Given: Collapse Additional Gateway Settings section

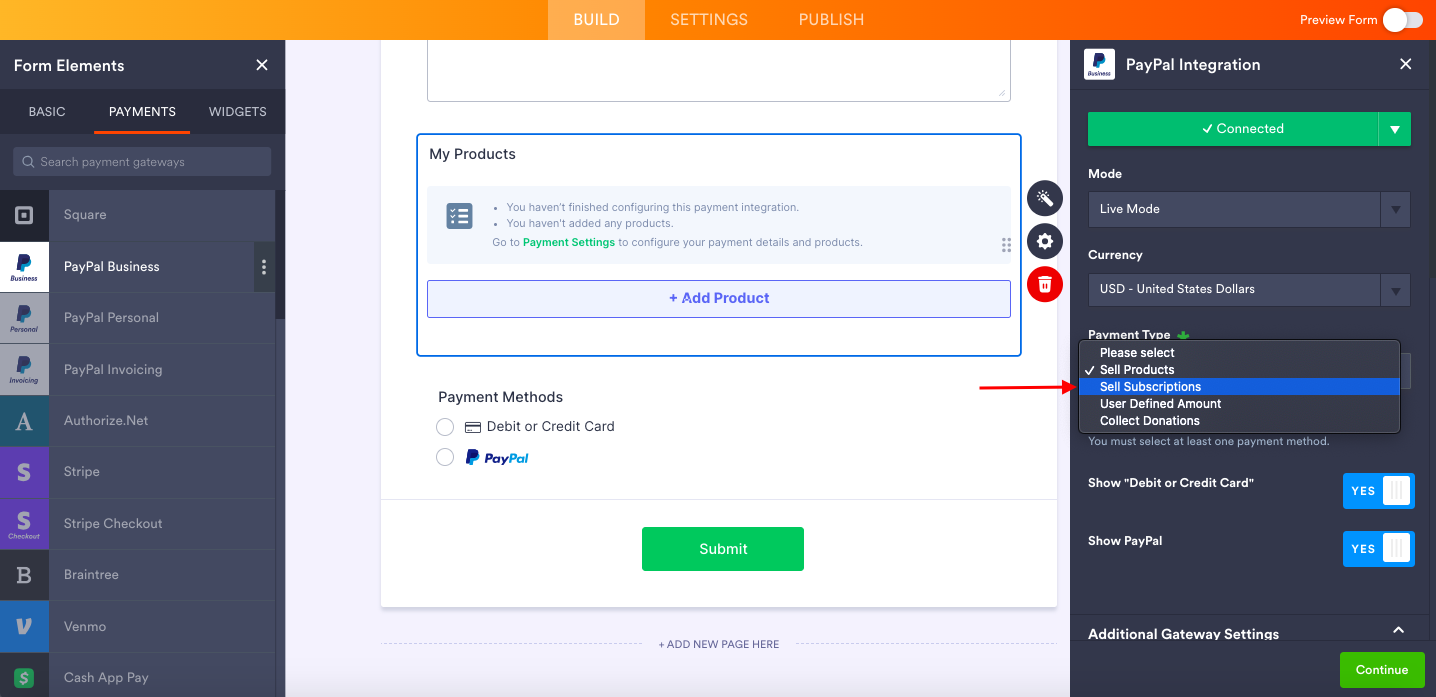Looking at the screenshot, I should [x=1398, y=631].
